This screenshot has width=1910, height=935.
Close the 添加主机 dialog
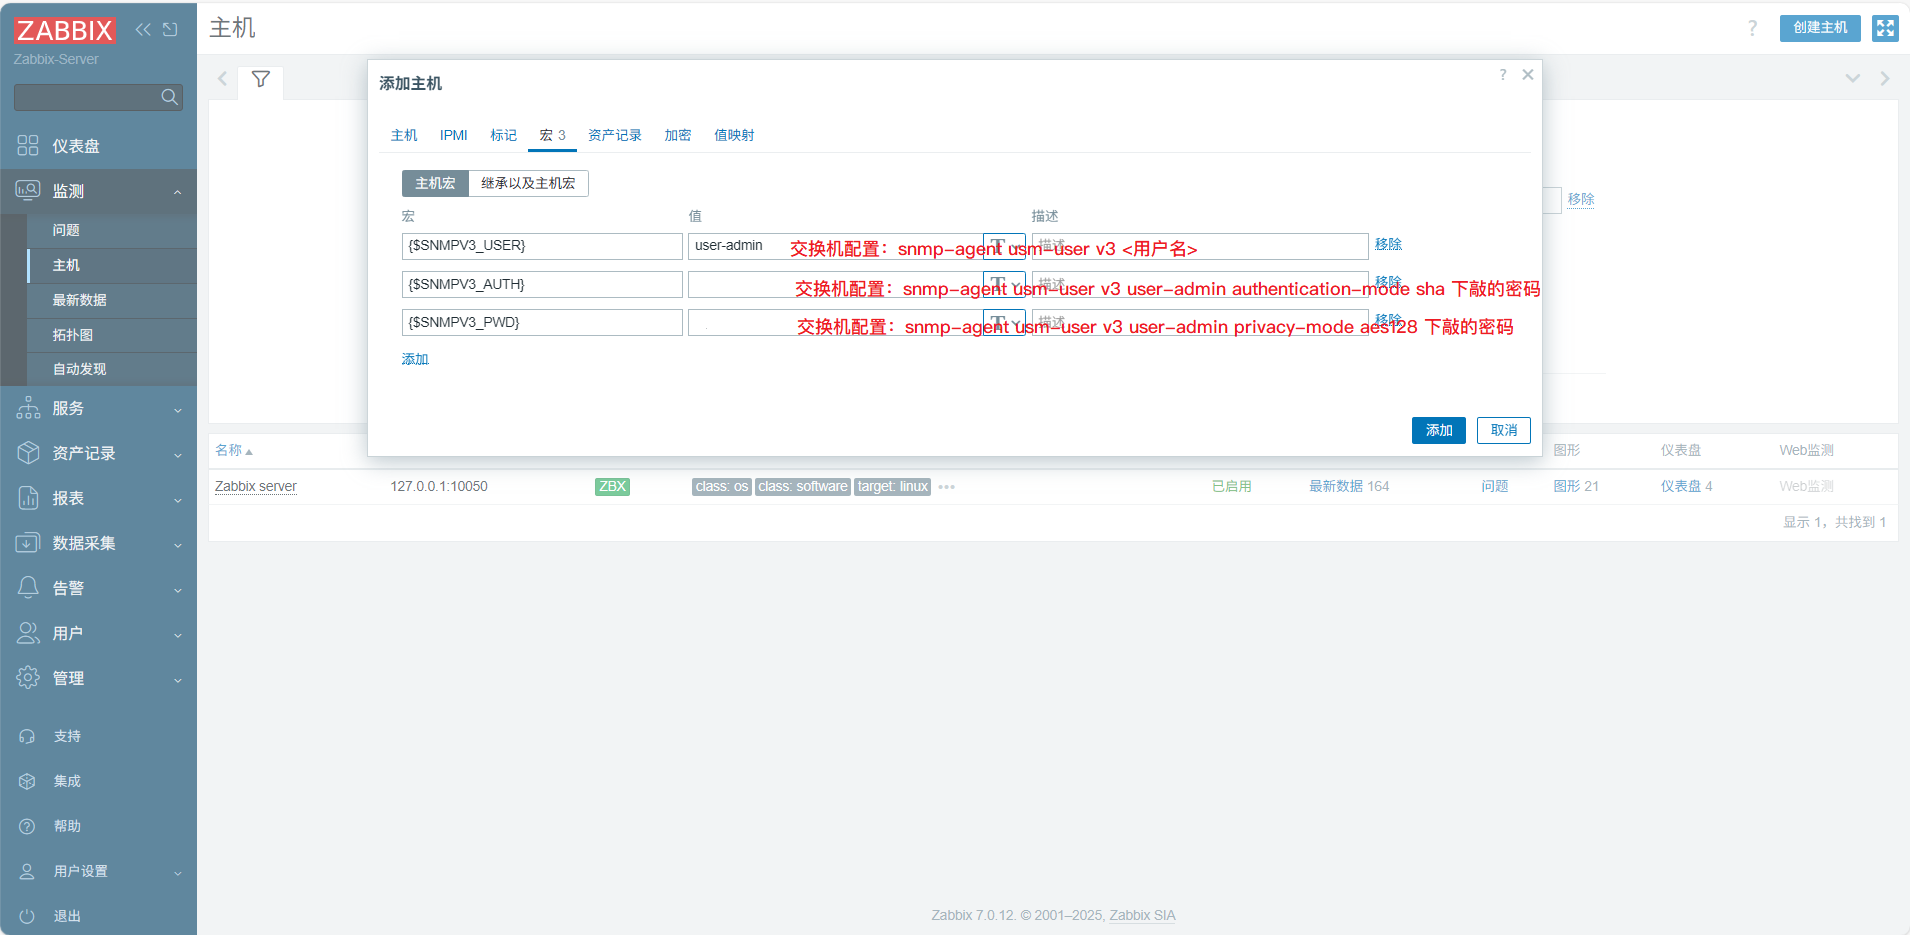(1528, 75)
